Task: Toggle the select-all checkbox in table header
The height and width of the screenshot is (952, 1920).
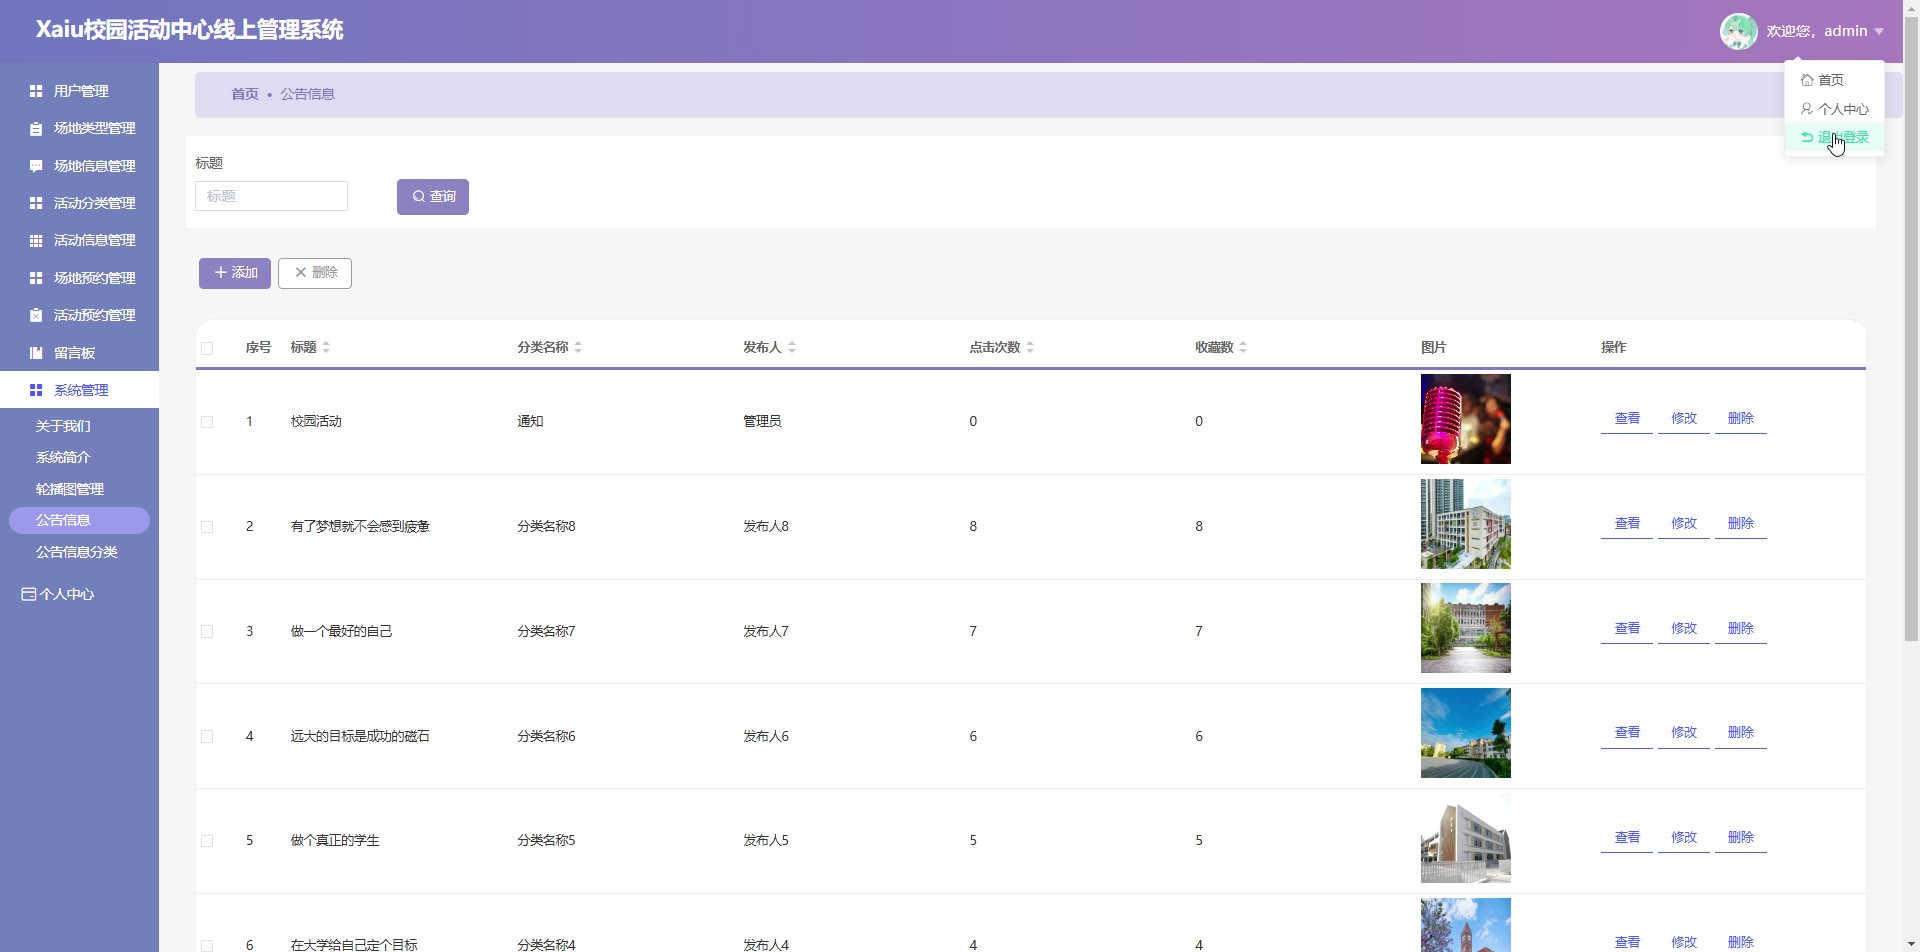Action: (x=207, y=348)
